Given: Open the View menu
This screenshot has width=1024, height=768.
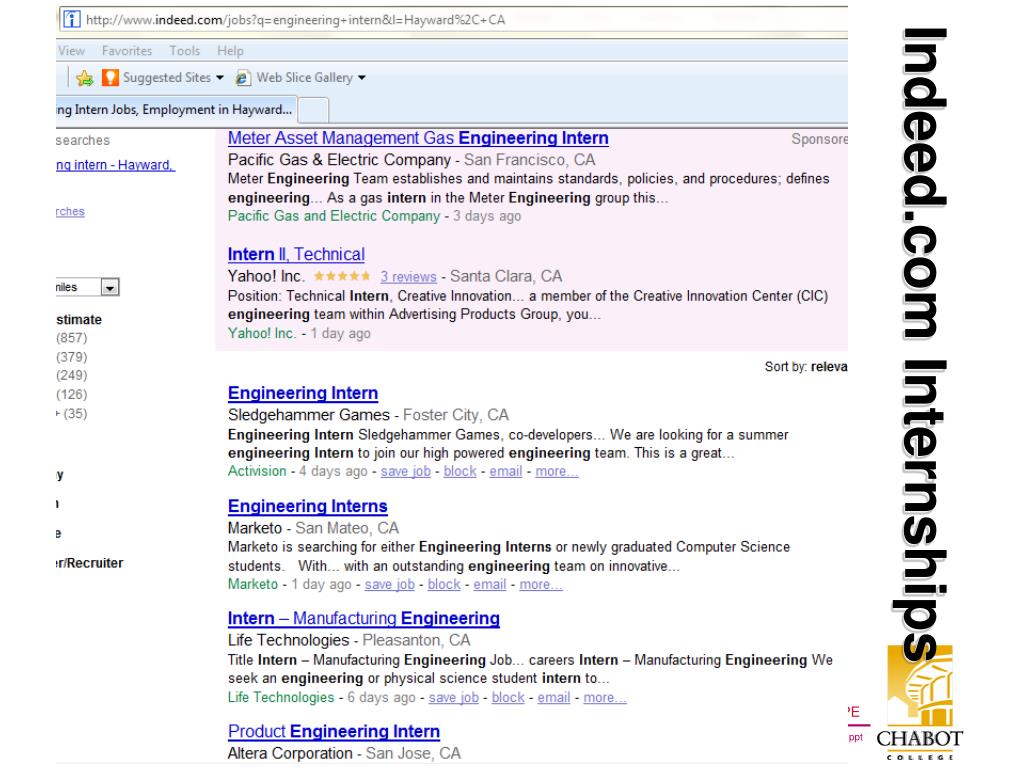Looking at the screenshot, I should click(x=71, y=51).
